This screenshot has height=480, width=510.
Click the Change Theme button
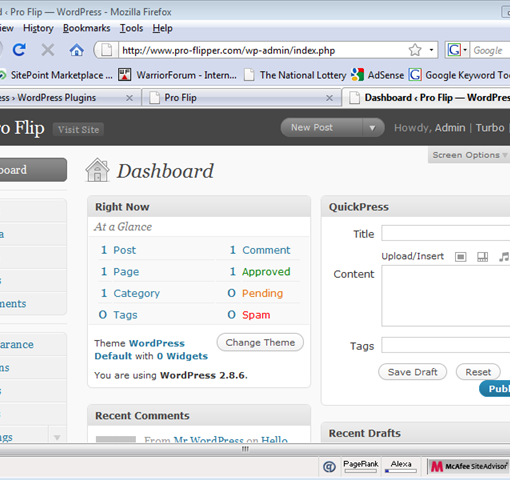(x=260, y=342)
